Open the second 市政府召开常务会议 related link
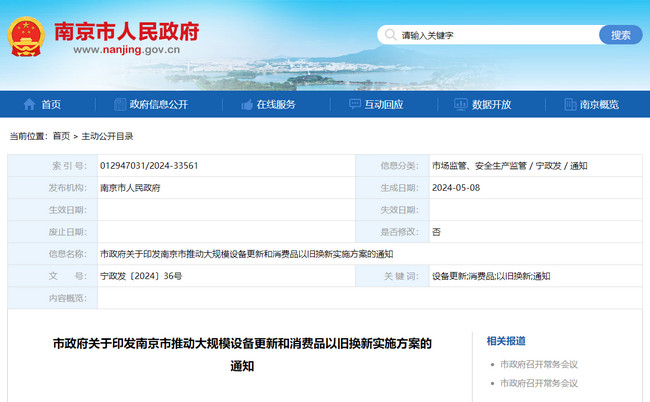 coord(539,383)
